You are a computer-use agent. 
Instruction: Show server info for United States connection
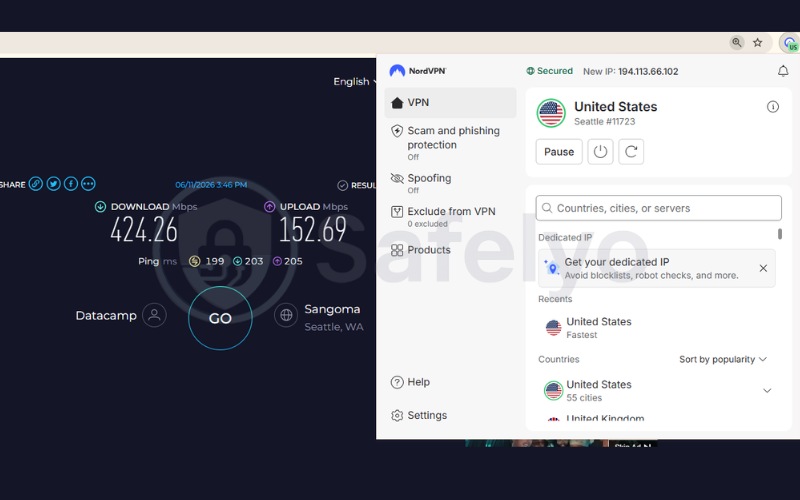click(x=772, y=107)
